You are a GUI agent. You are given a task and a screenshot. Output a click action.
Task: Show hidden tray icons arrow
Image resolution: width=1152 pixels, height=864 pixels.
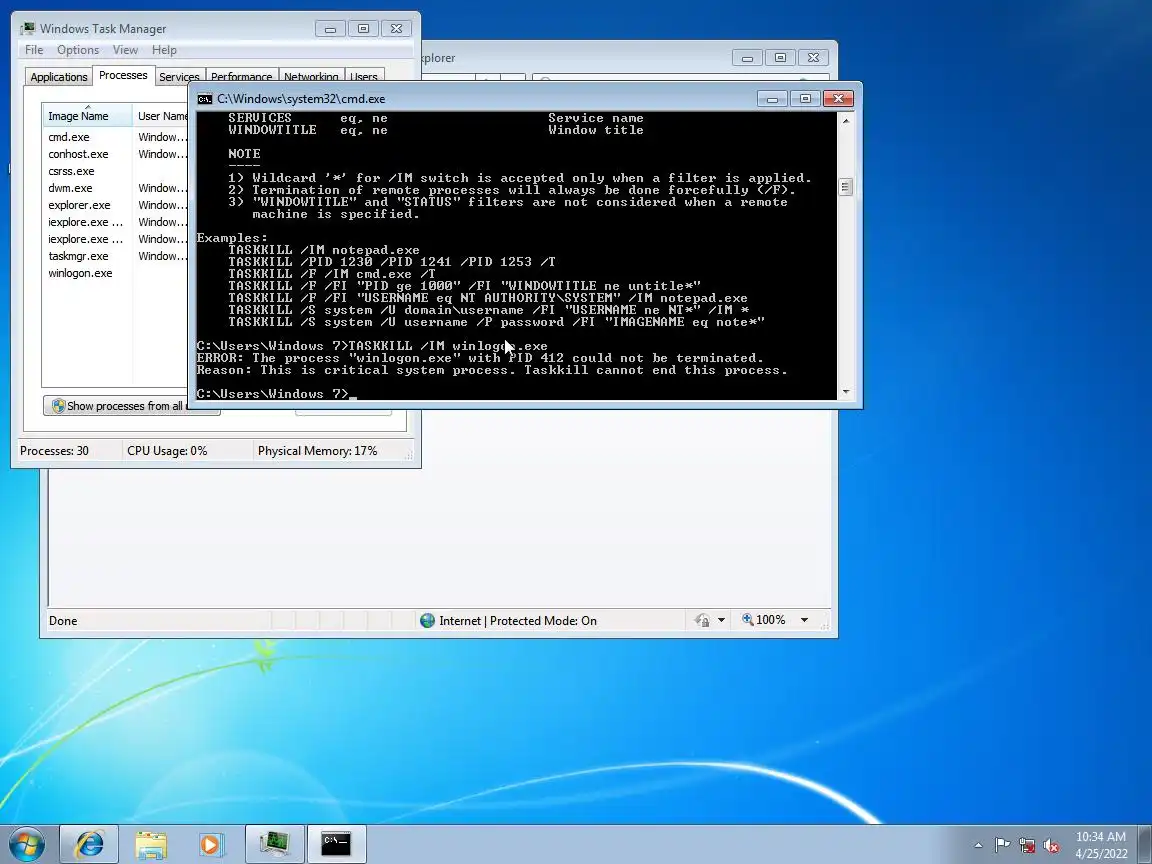(978, 846)
